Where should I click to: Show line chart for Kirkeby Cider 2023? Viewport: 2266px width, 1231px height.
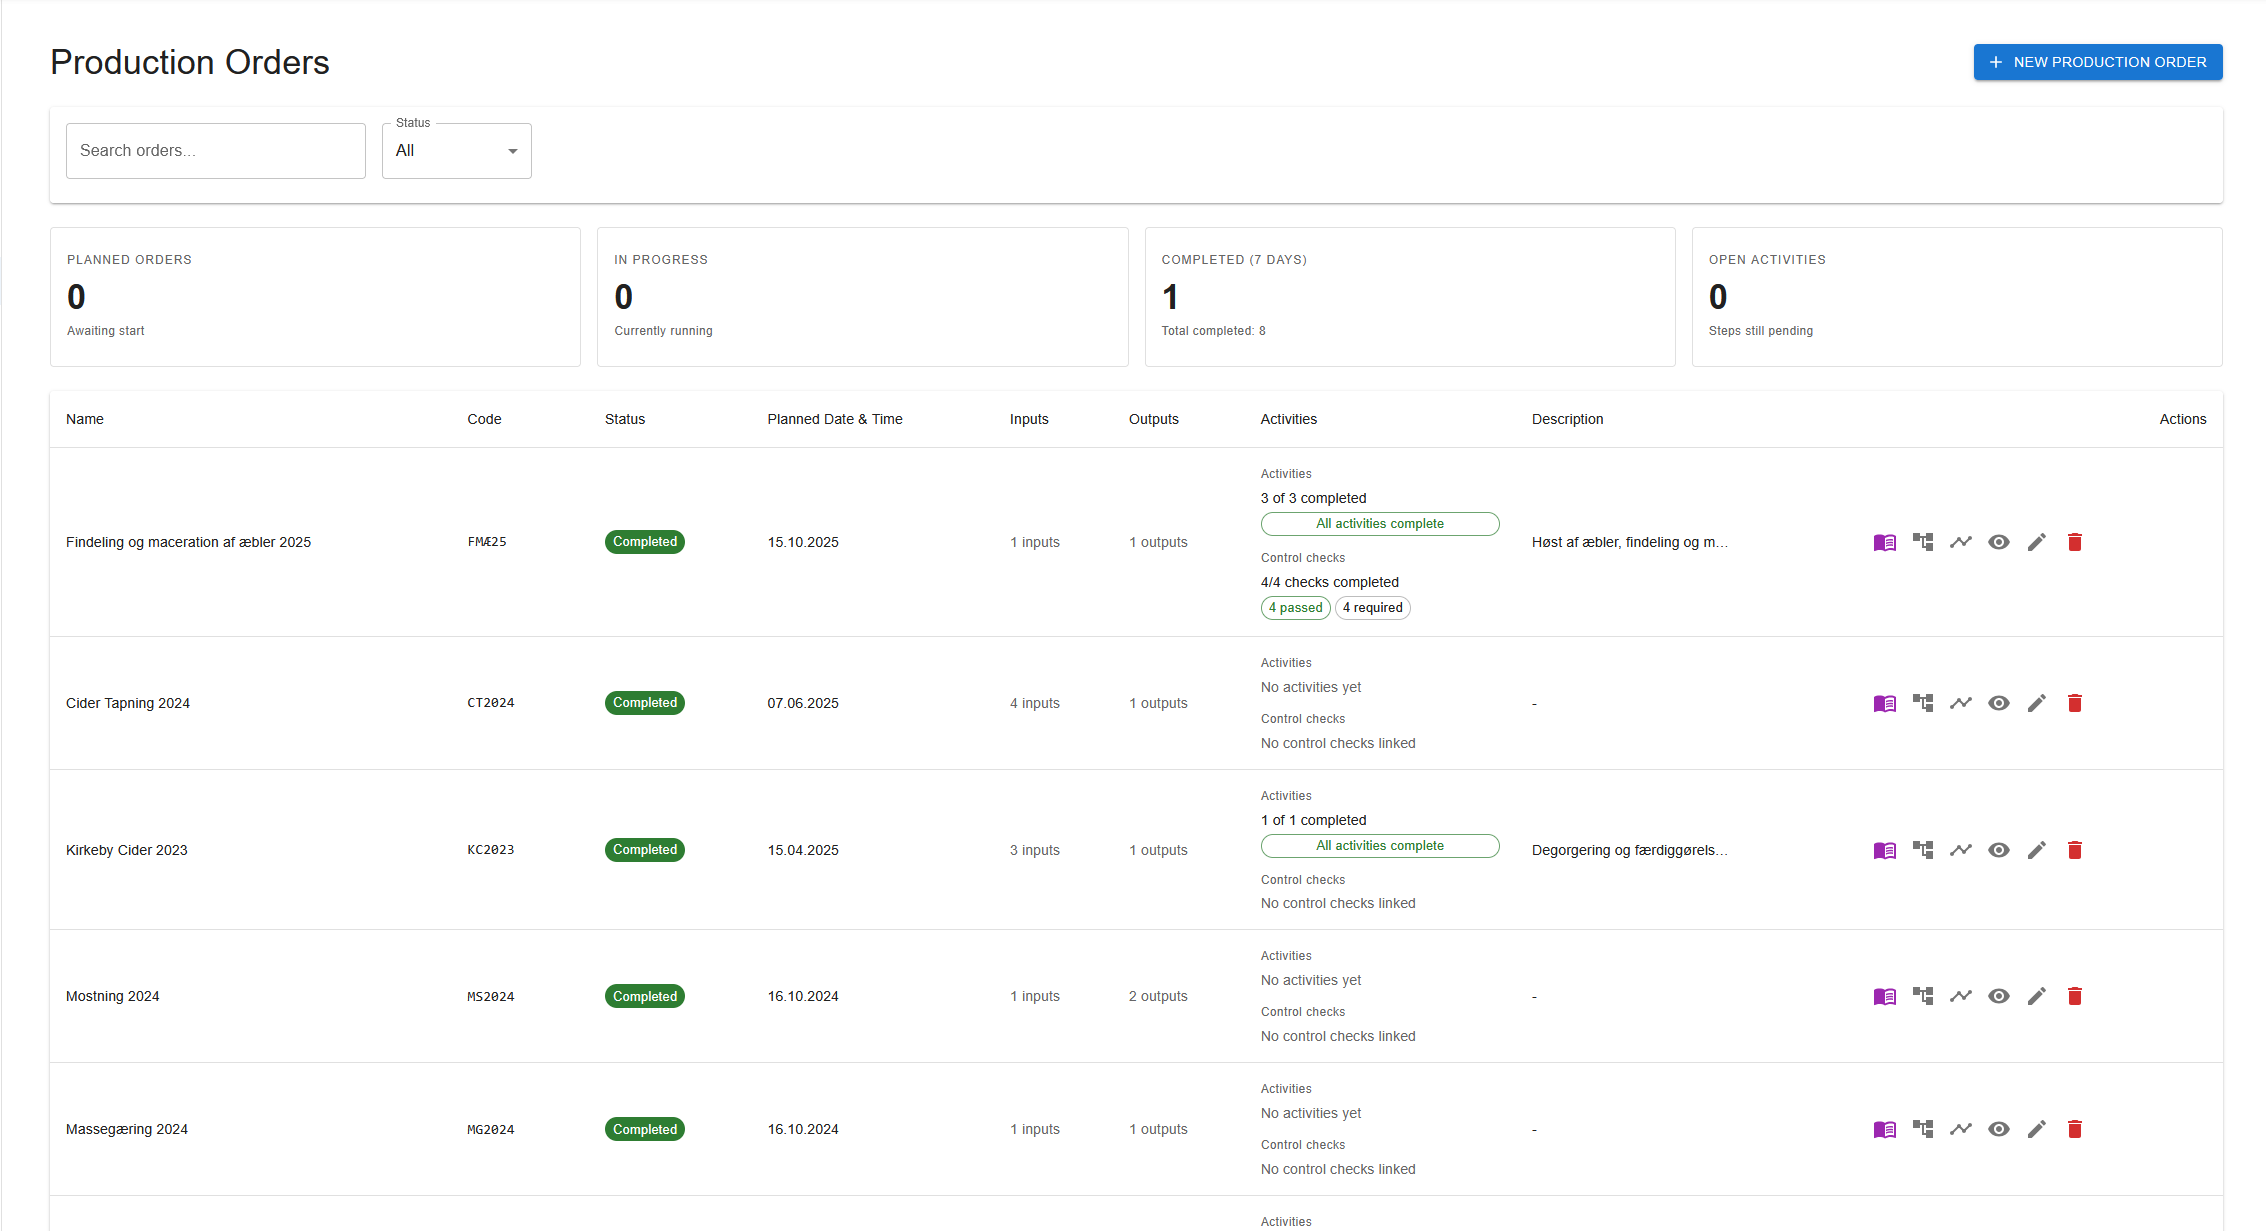point(1960,850)
